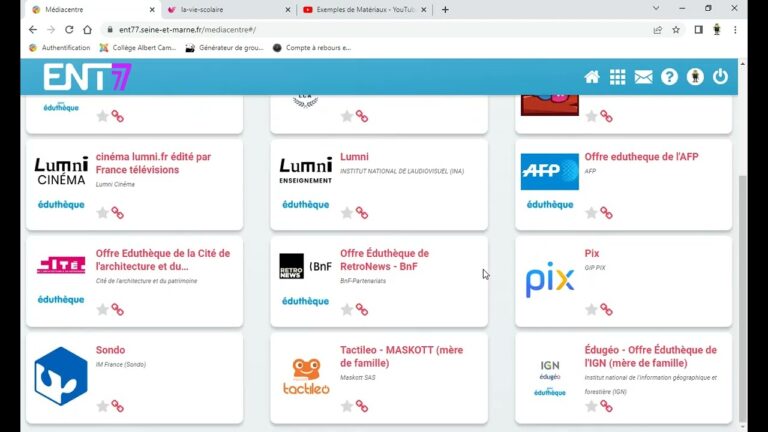Image resolution: width=768 pixels, height=432 pixels.
Task: Reload the current page
Action: point(69,30)
